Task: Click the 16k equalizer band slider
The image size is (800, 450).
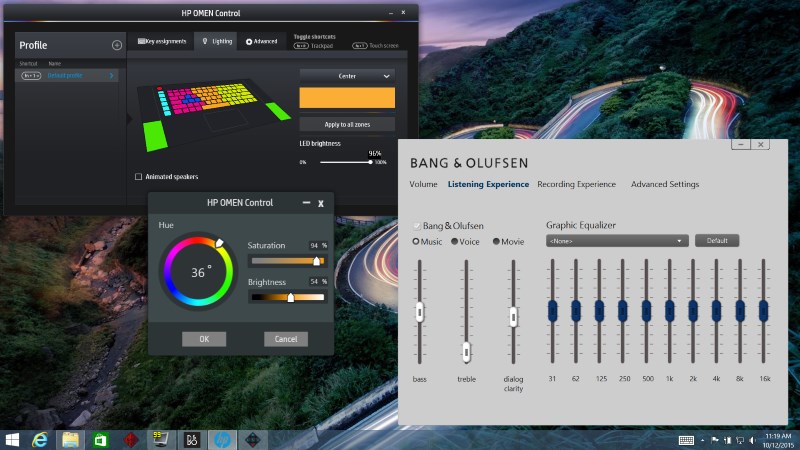Action: (763, 311)
